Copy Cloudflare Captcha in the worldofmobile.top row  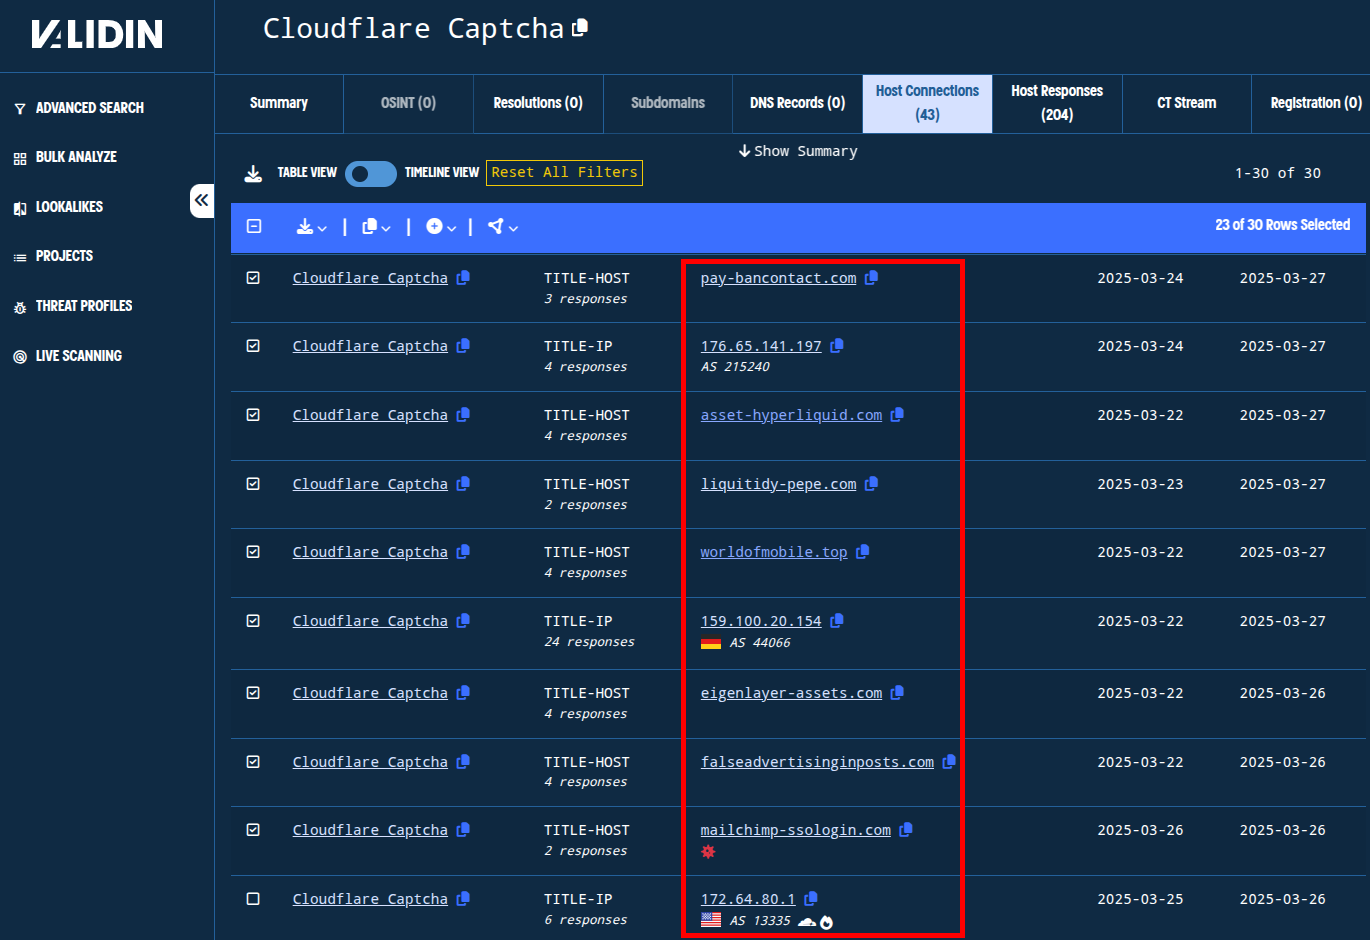(x=463, y=552)
